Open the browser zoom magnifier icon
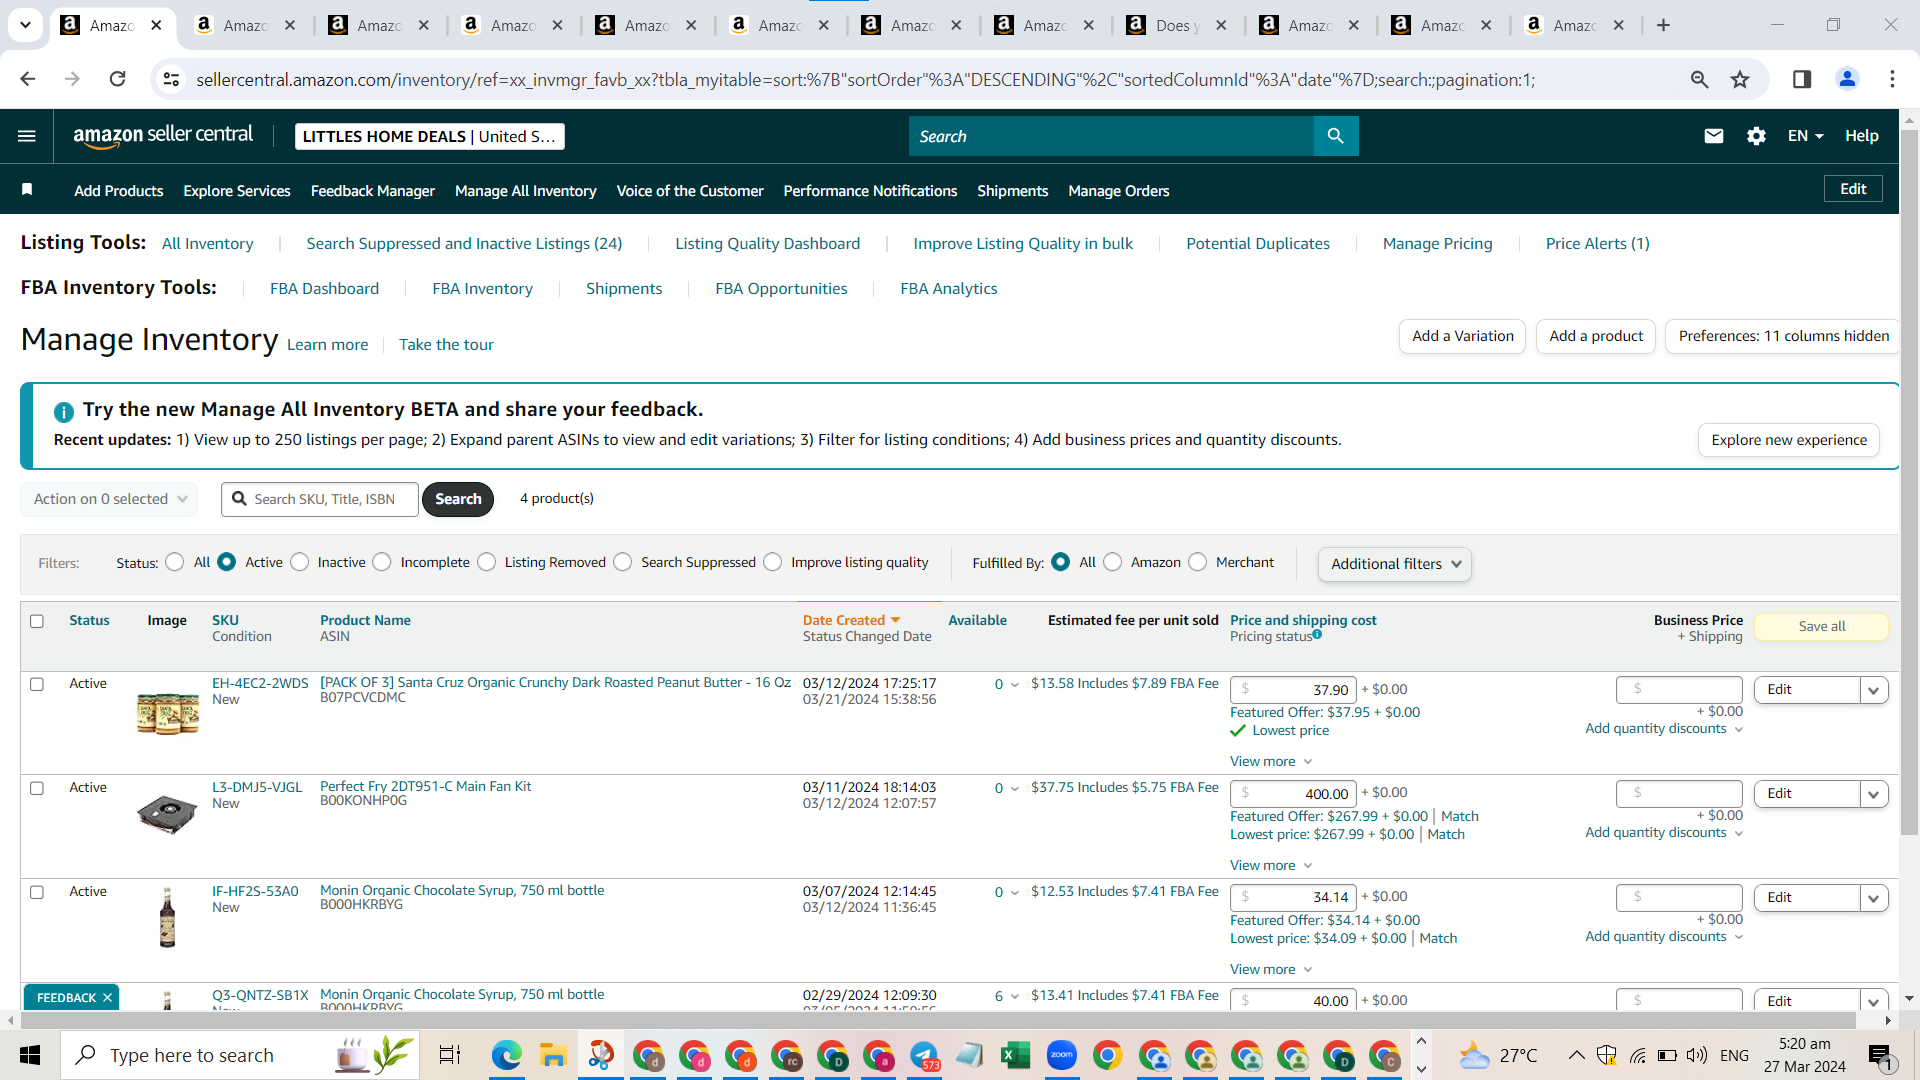 [x=1699, y=79]
